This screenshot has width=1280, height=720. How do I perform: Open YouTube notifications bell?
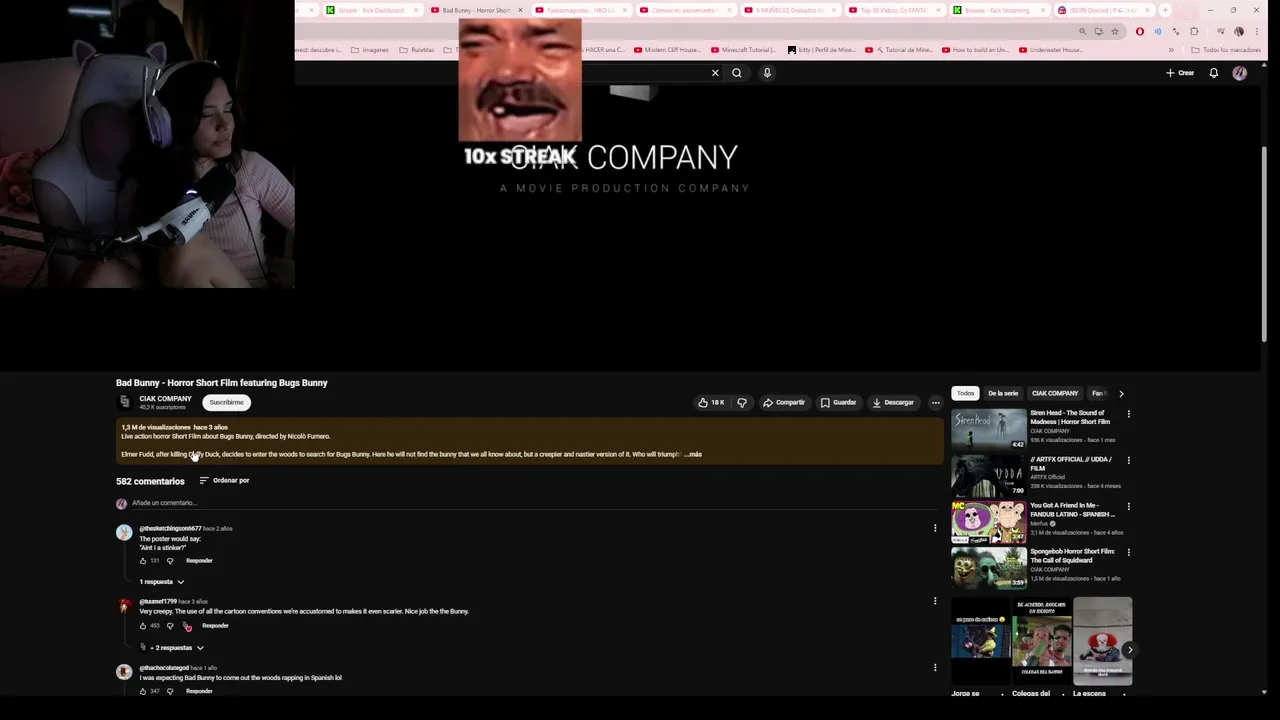point(1214,73)
